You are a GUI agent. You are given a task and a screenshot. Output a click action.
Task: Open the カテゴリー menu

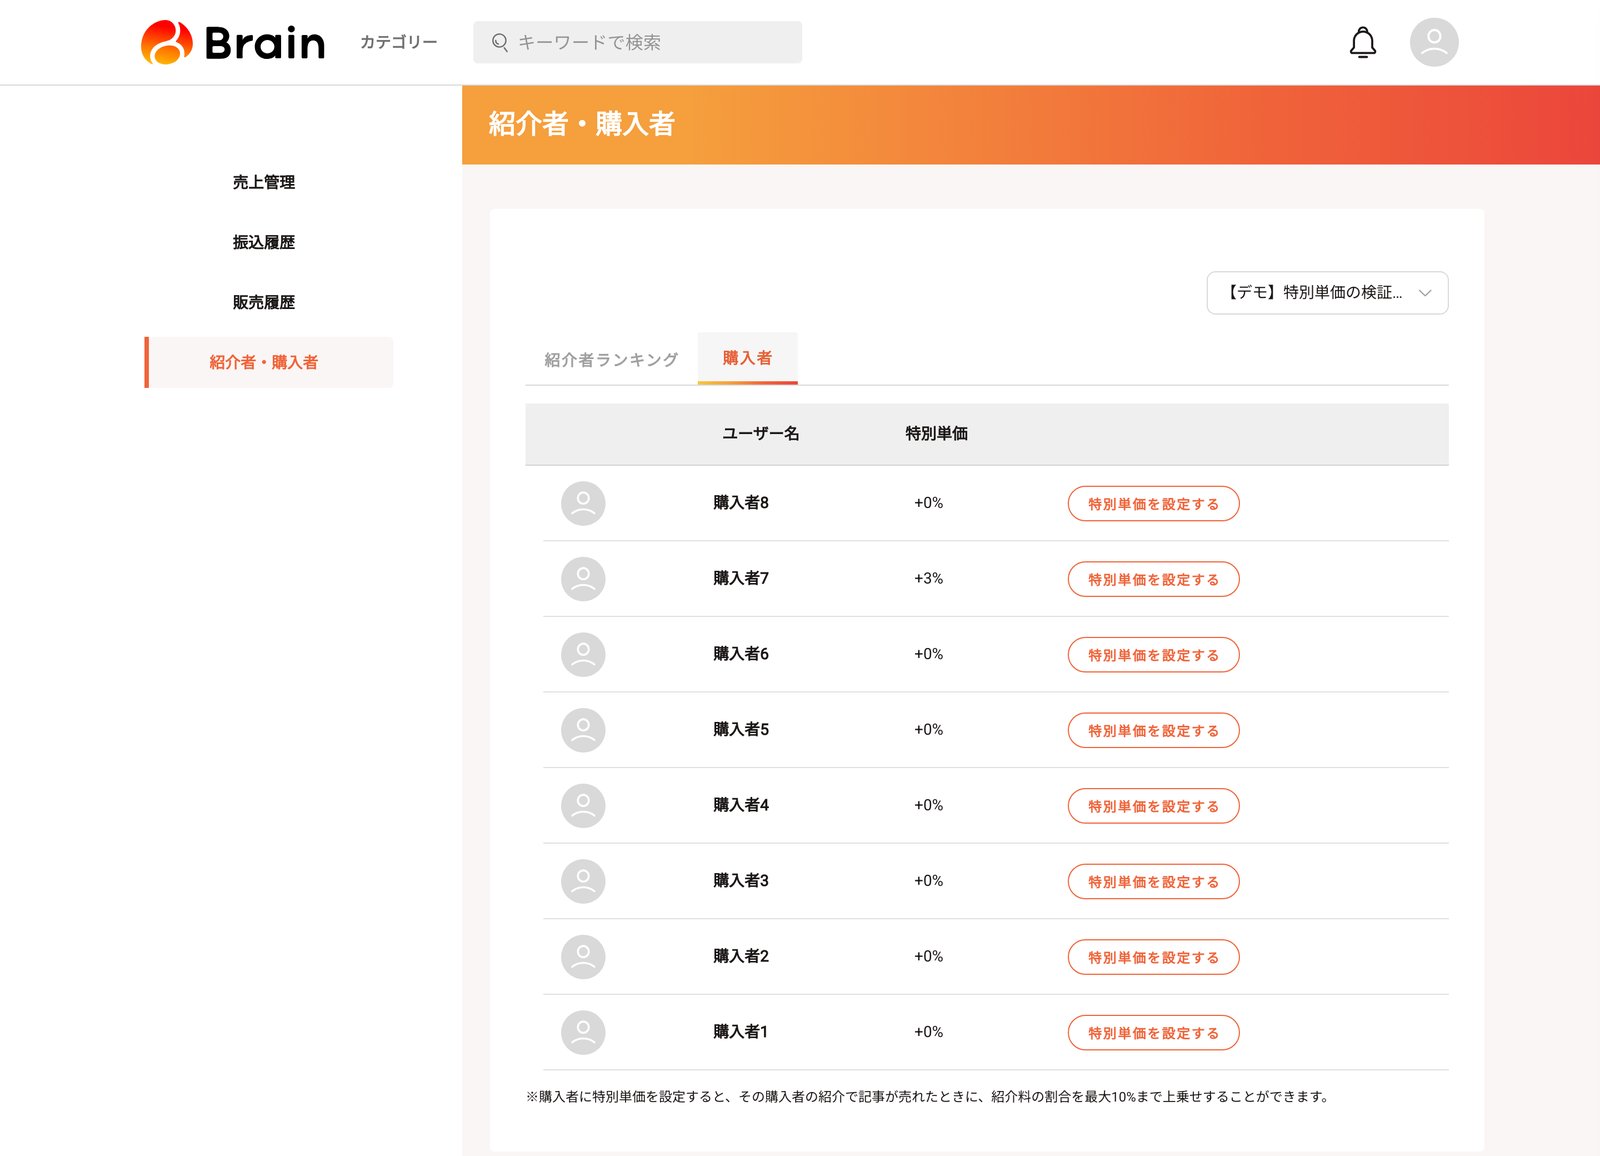(398, 42)
